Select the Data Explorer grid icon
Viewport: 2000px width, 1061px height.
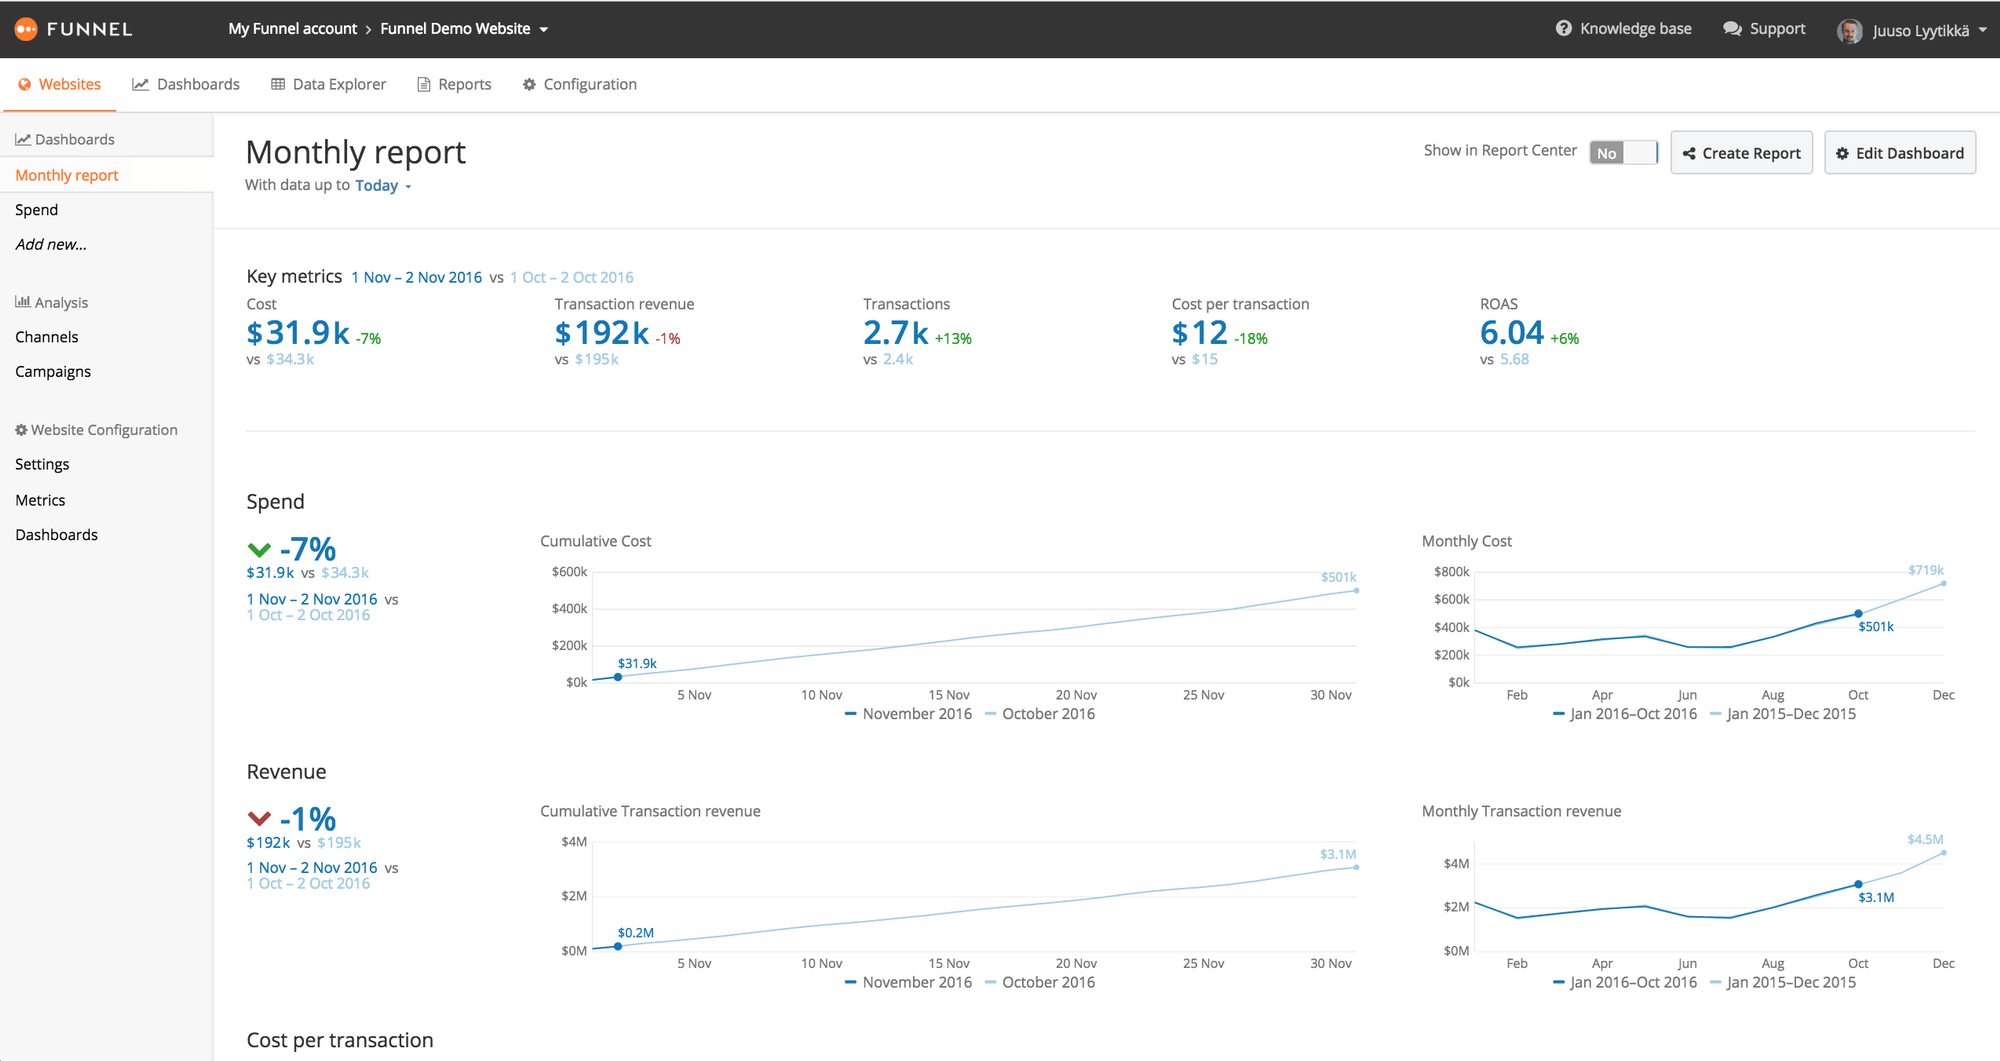(x=277, y=84)
